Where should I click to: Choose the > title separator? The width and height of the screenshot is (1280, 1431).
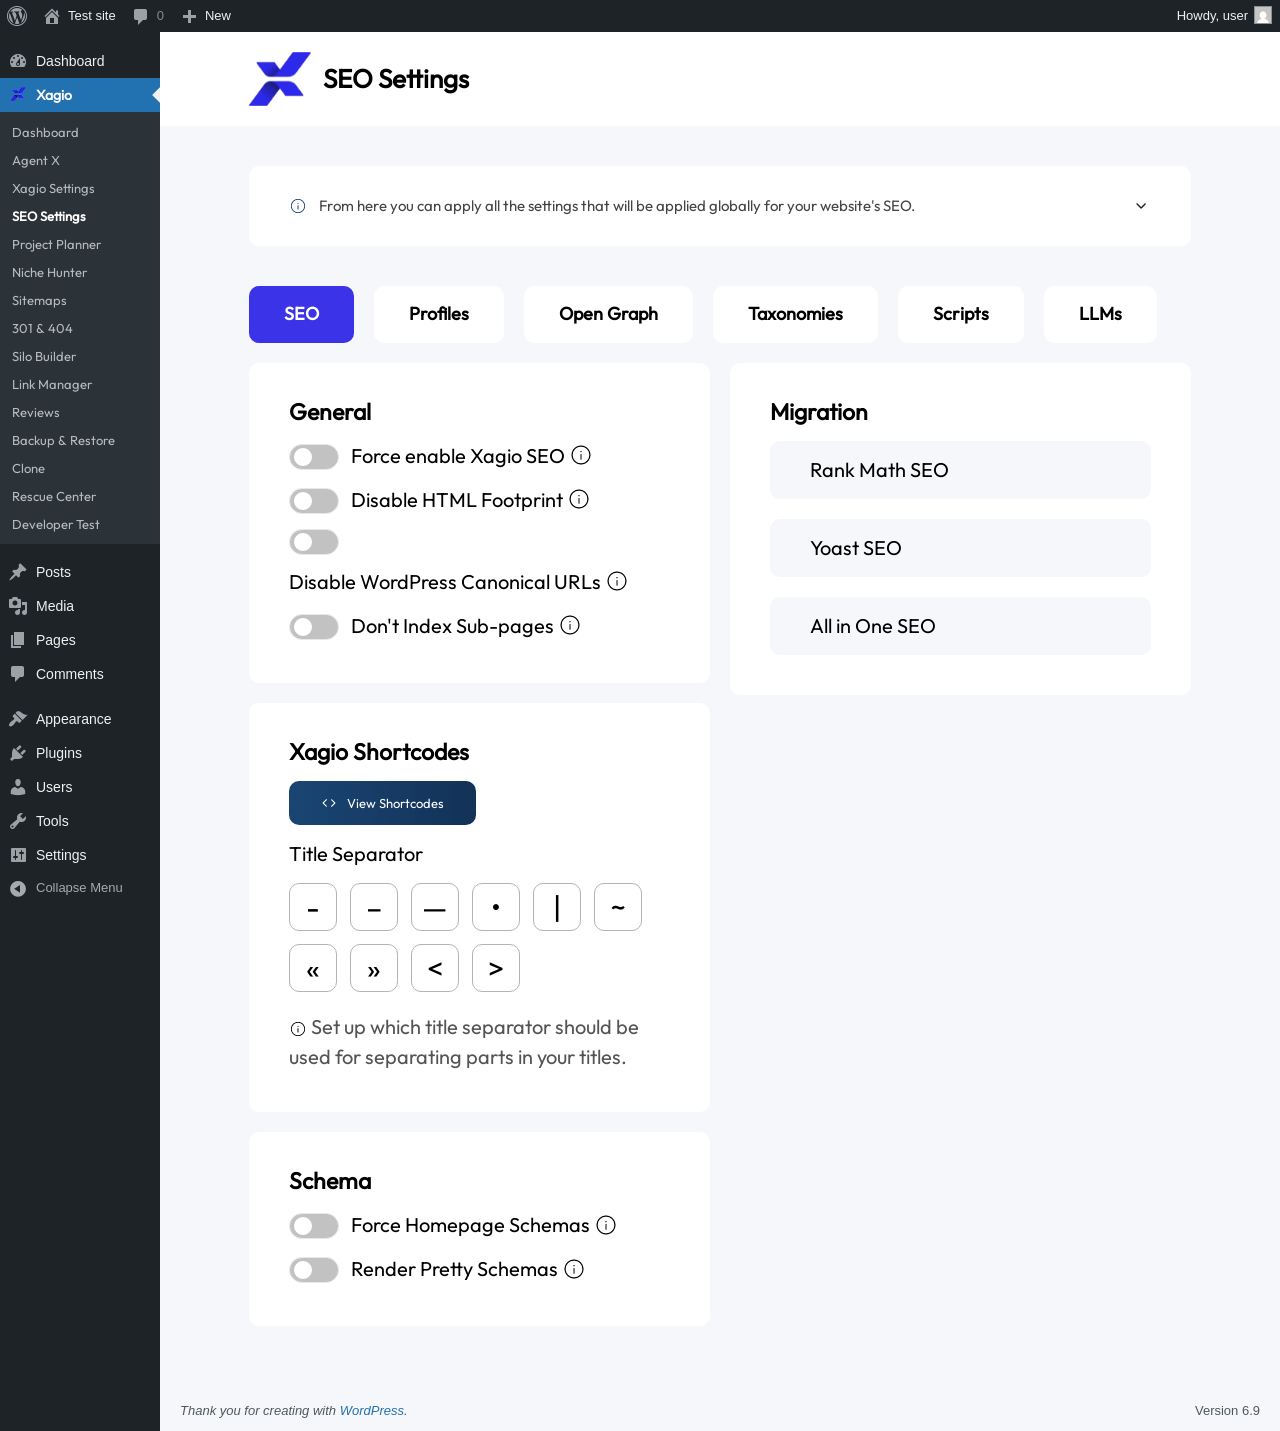pos(496,968)
